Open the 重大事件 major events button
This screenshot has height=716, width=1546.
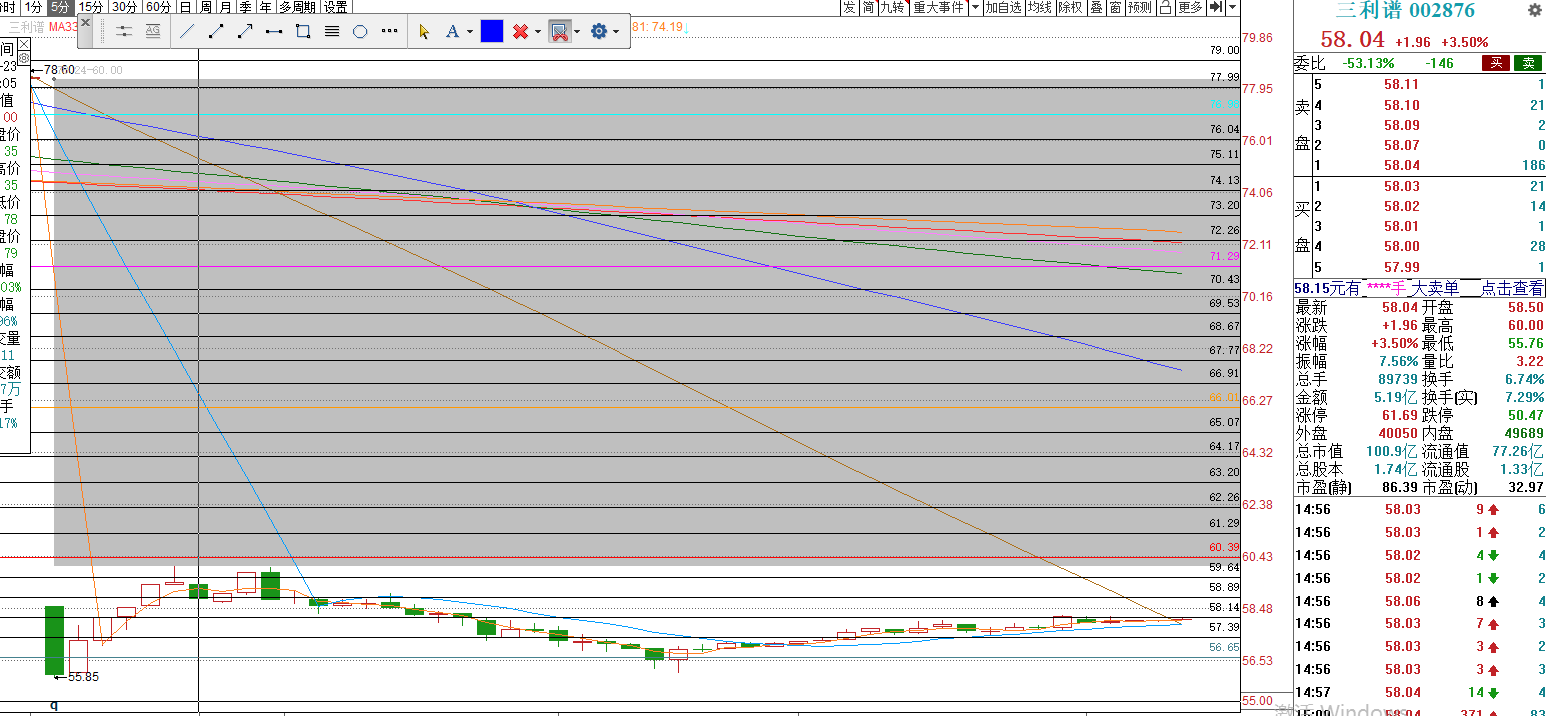tap(939, 7)
